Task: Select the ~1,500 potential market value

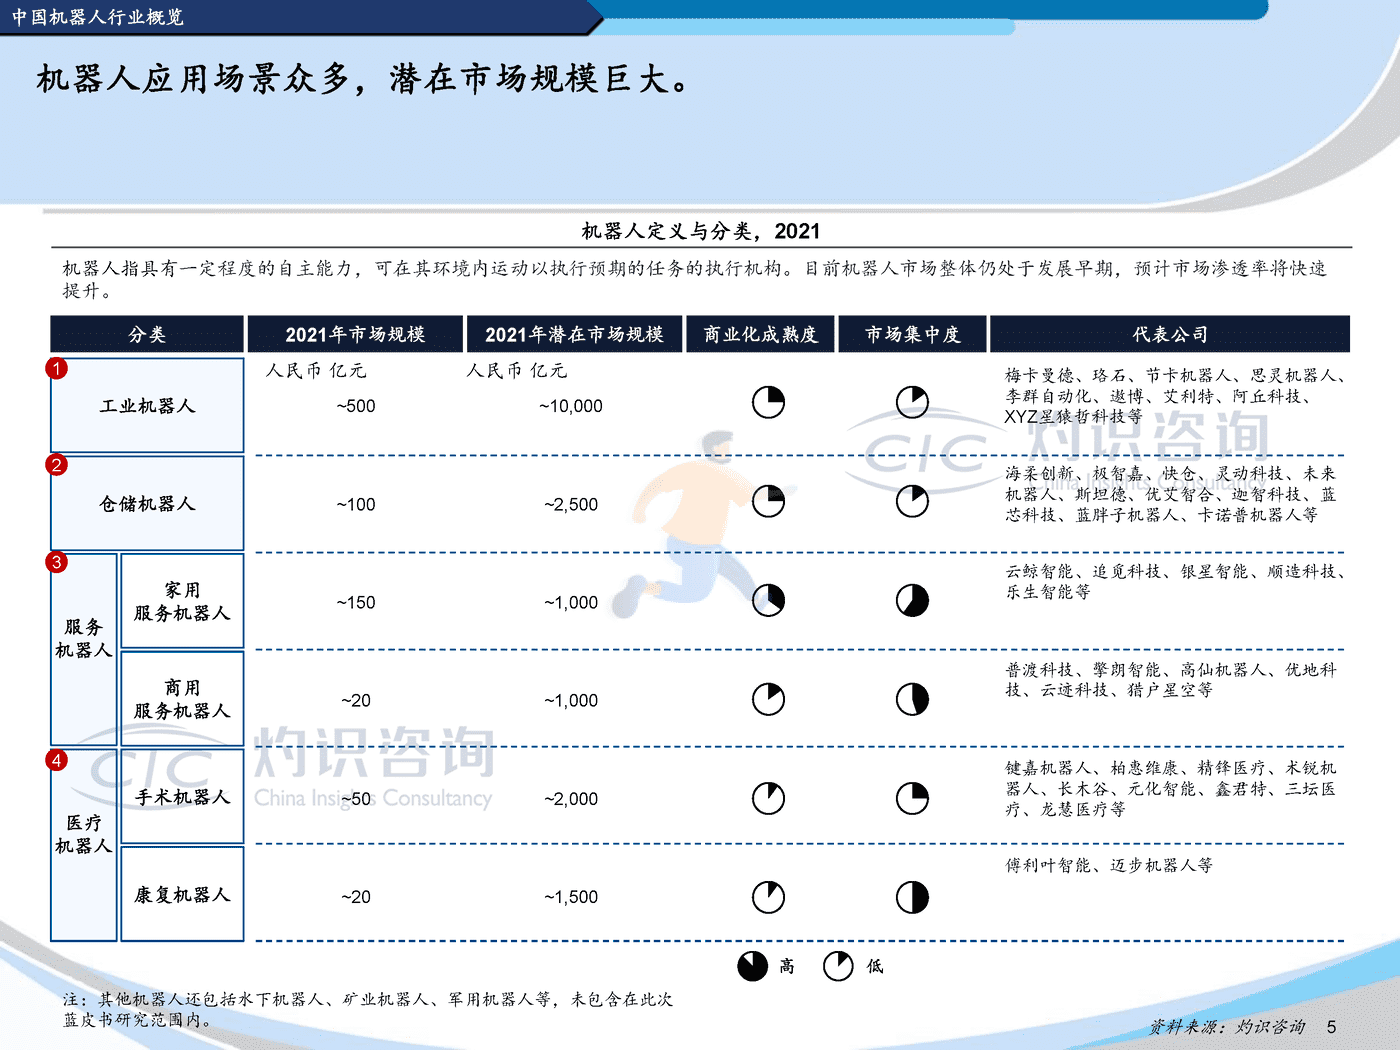Action: pyautogui.click(x=571, y=896)
